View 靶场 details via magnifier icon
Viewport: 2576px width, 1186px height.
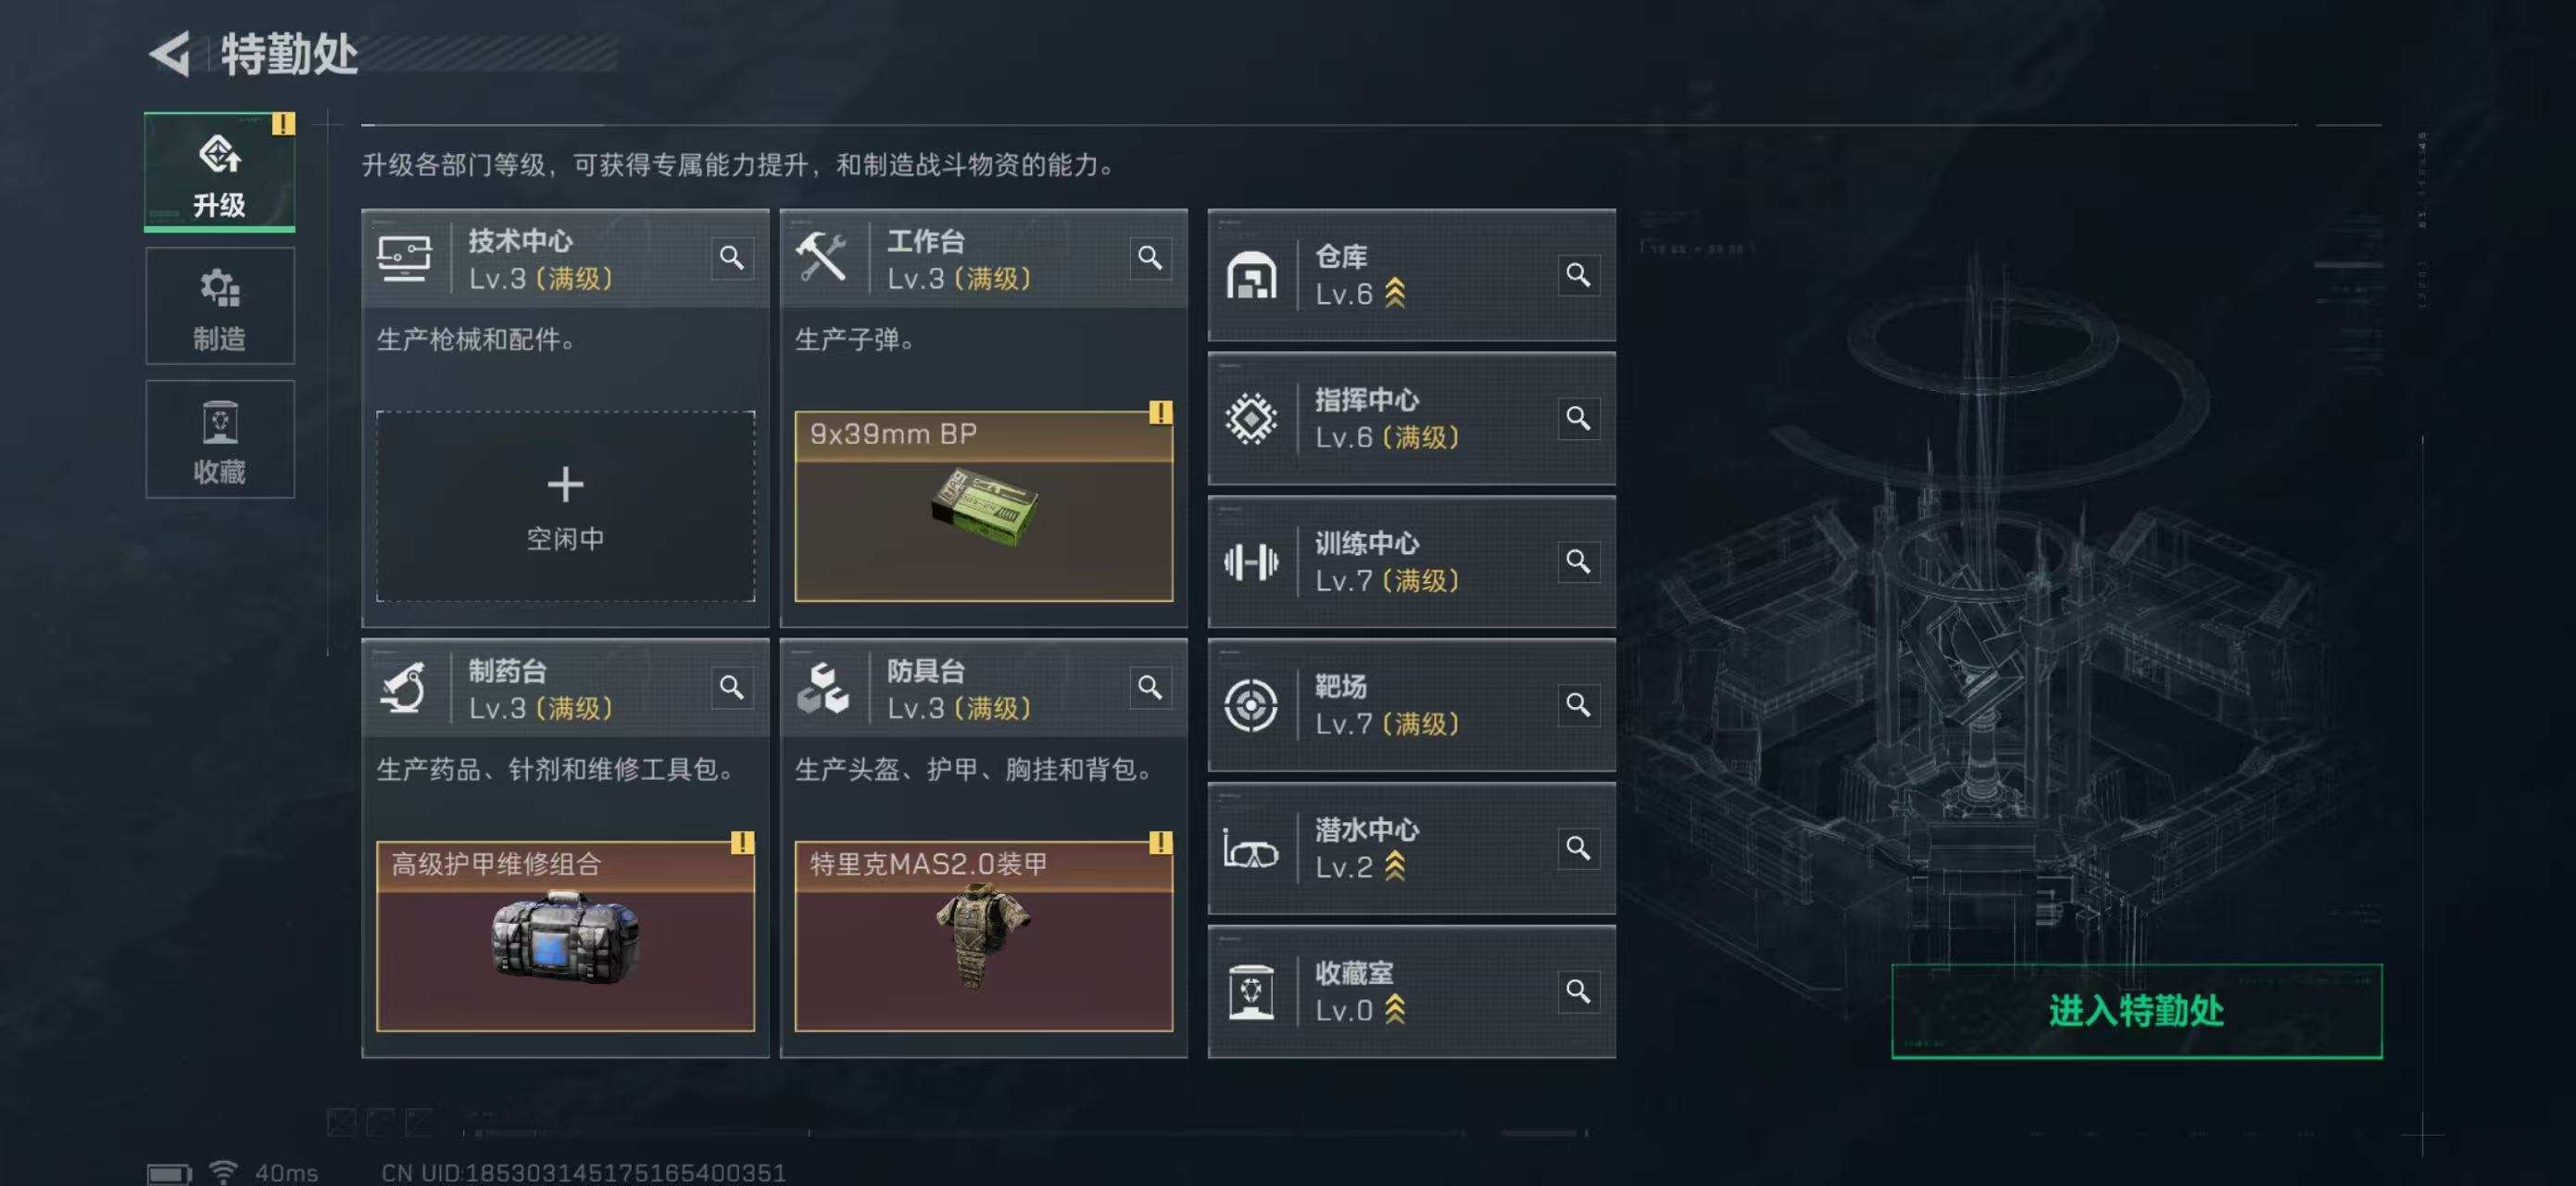(x=1578, y=704)
